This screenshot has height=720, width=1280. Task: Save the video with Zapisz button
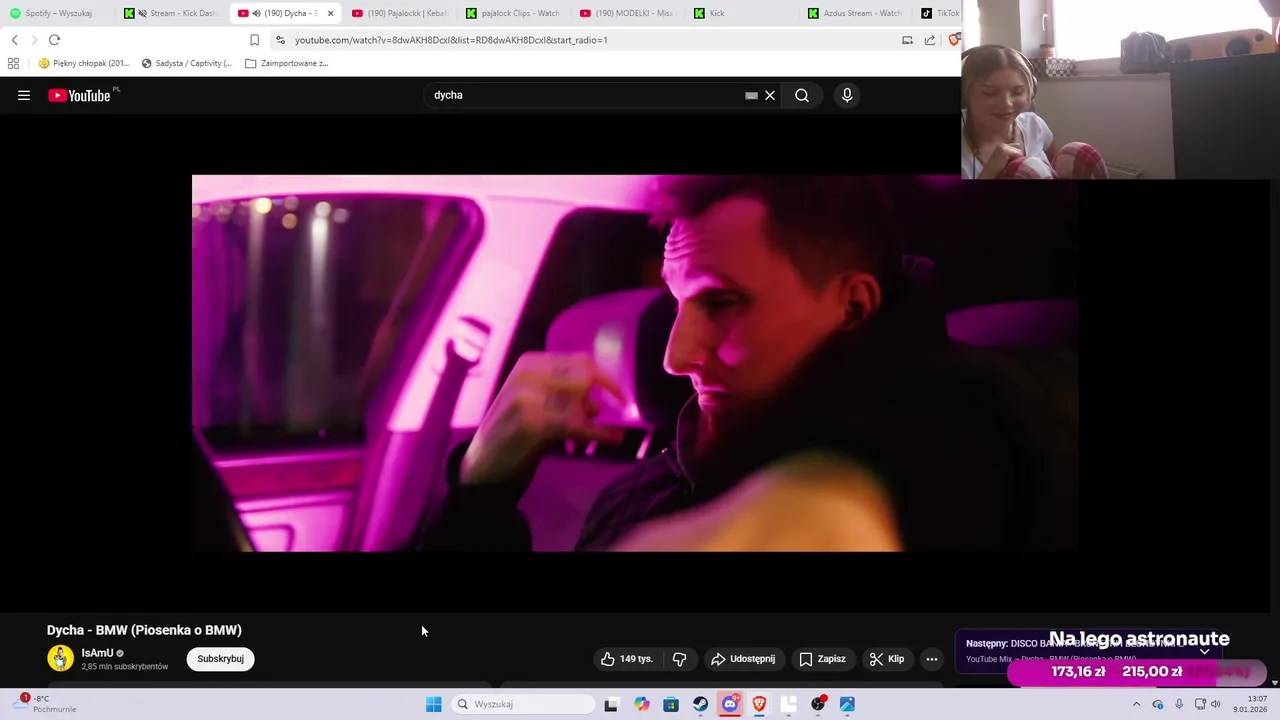(x=822, y=659)
